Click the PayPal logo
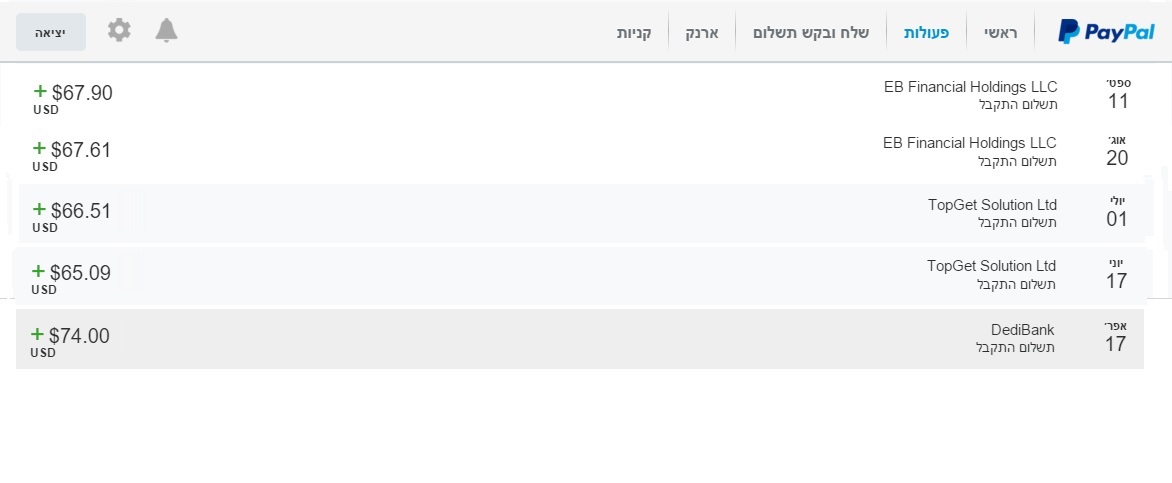The image size is (1172, 483). (1106, 32)
